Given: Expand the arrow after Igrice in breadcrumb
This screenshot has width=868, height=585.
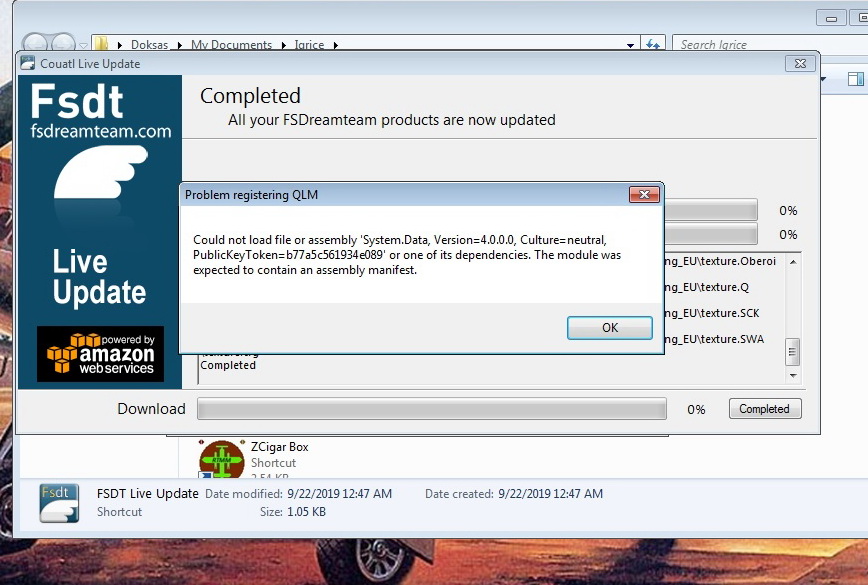Looking at the screenshot, I should pyautogui.click(x=335, y=45).
